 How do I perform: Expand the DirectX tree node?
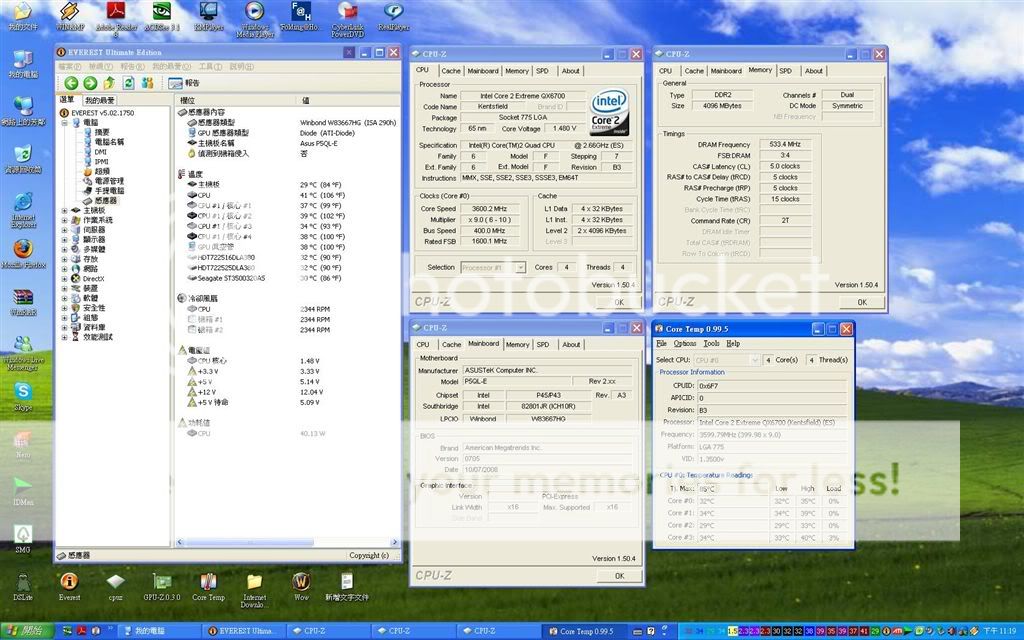pos(64,278)
